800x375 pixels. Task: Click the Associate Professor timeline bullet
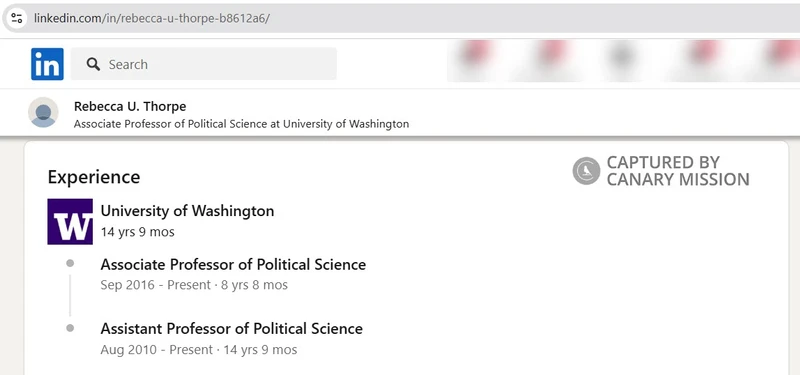click(x=70, y=263)
